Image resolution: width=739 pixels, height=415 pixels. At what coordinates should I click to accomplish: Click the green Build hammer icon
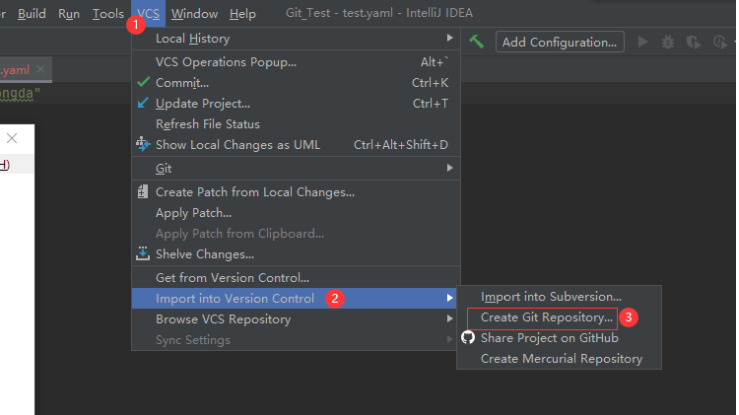click(x=478, y=41)
